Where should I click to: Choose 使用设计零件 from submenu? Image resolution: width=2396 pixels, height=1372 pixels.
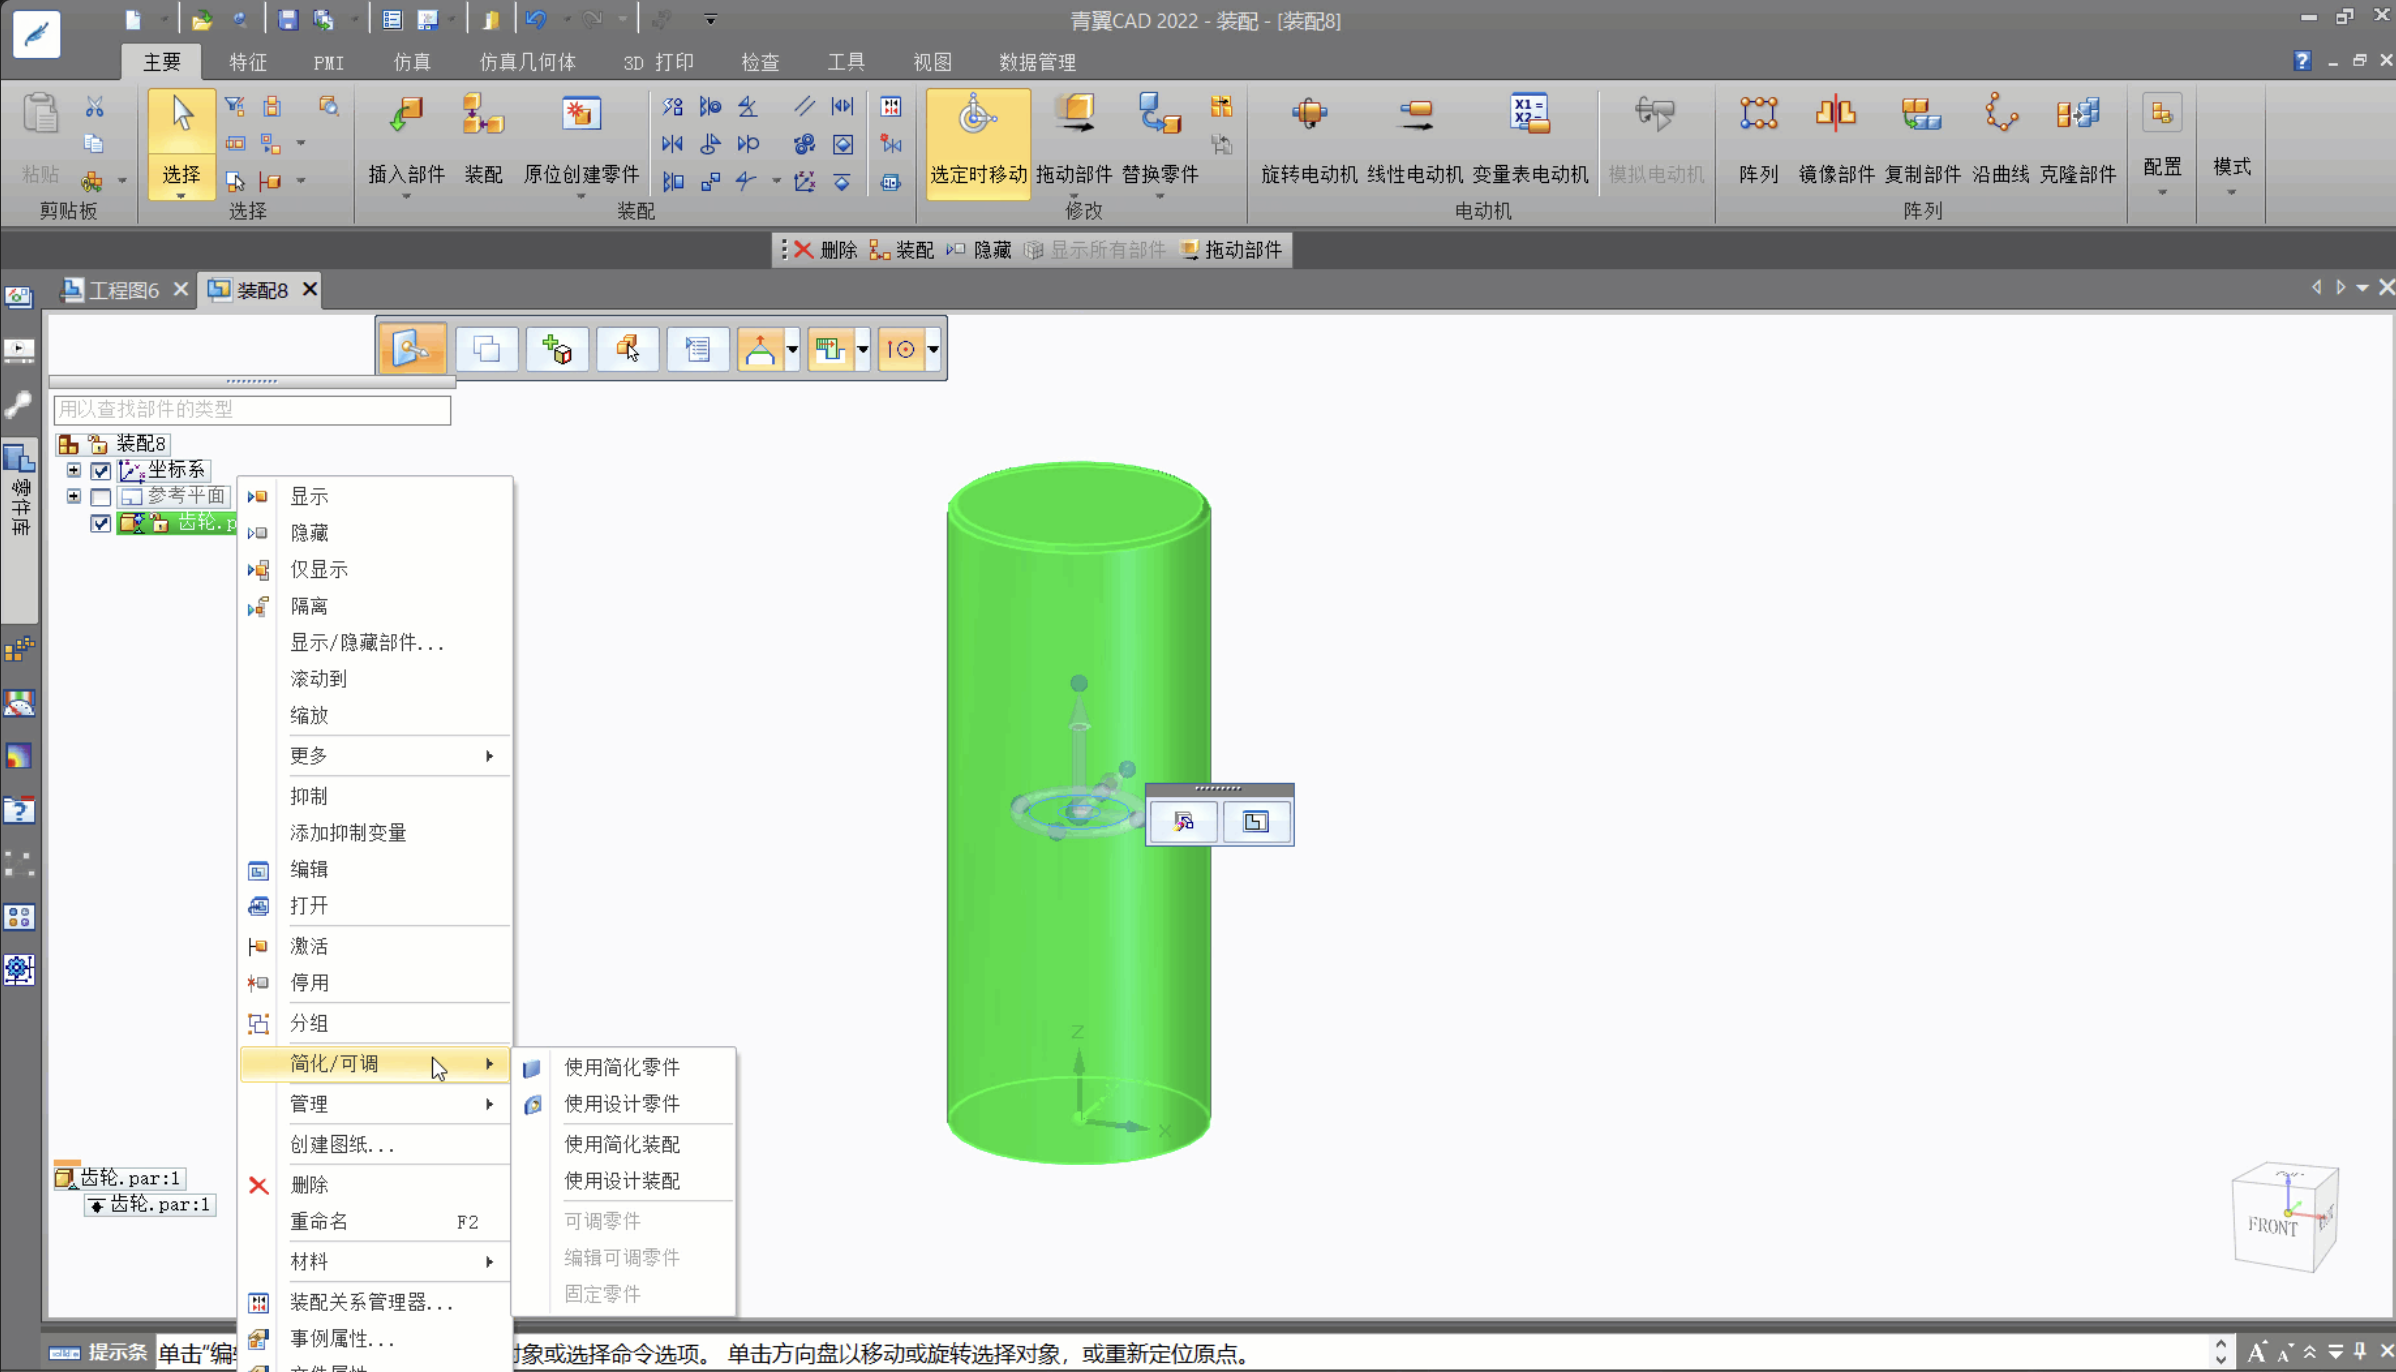pyautogui.click(x=622, y=1104)
